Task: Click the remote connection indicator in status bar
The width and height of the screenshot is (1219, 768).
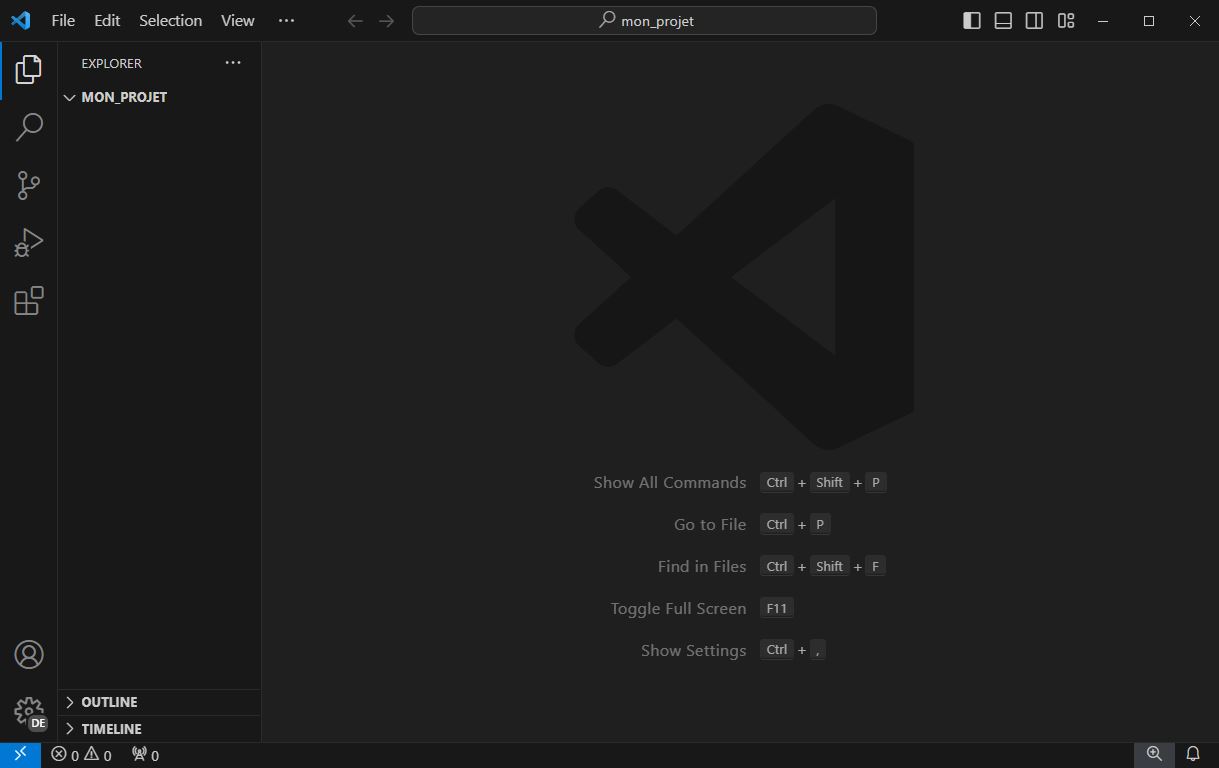Action: (20, 754)
